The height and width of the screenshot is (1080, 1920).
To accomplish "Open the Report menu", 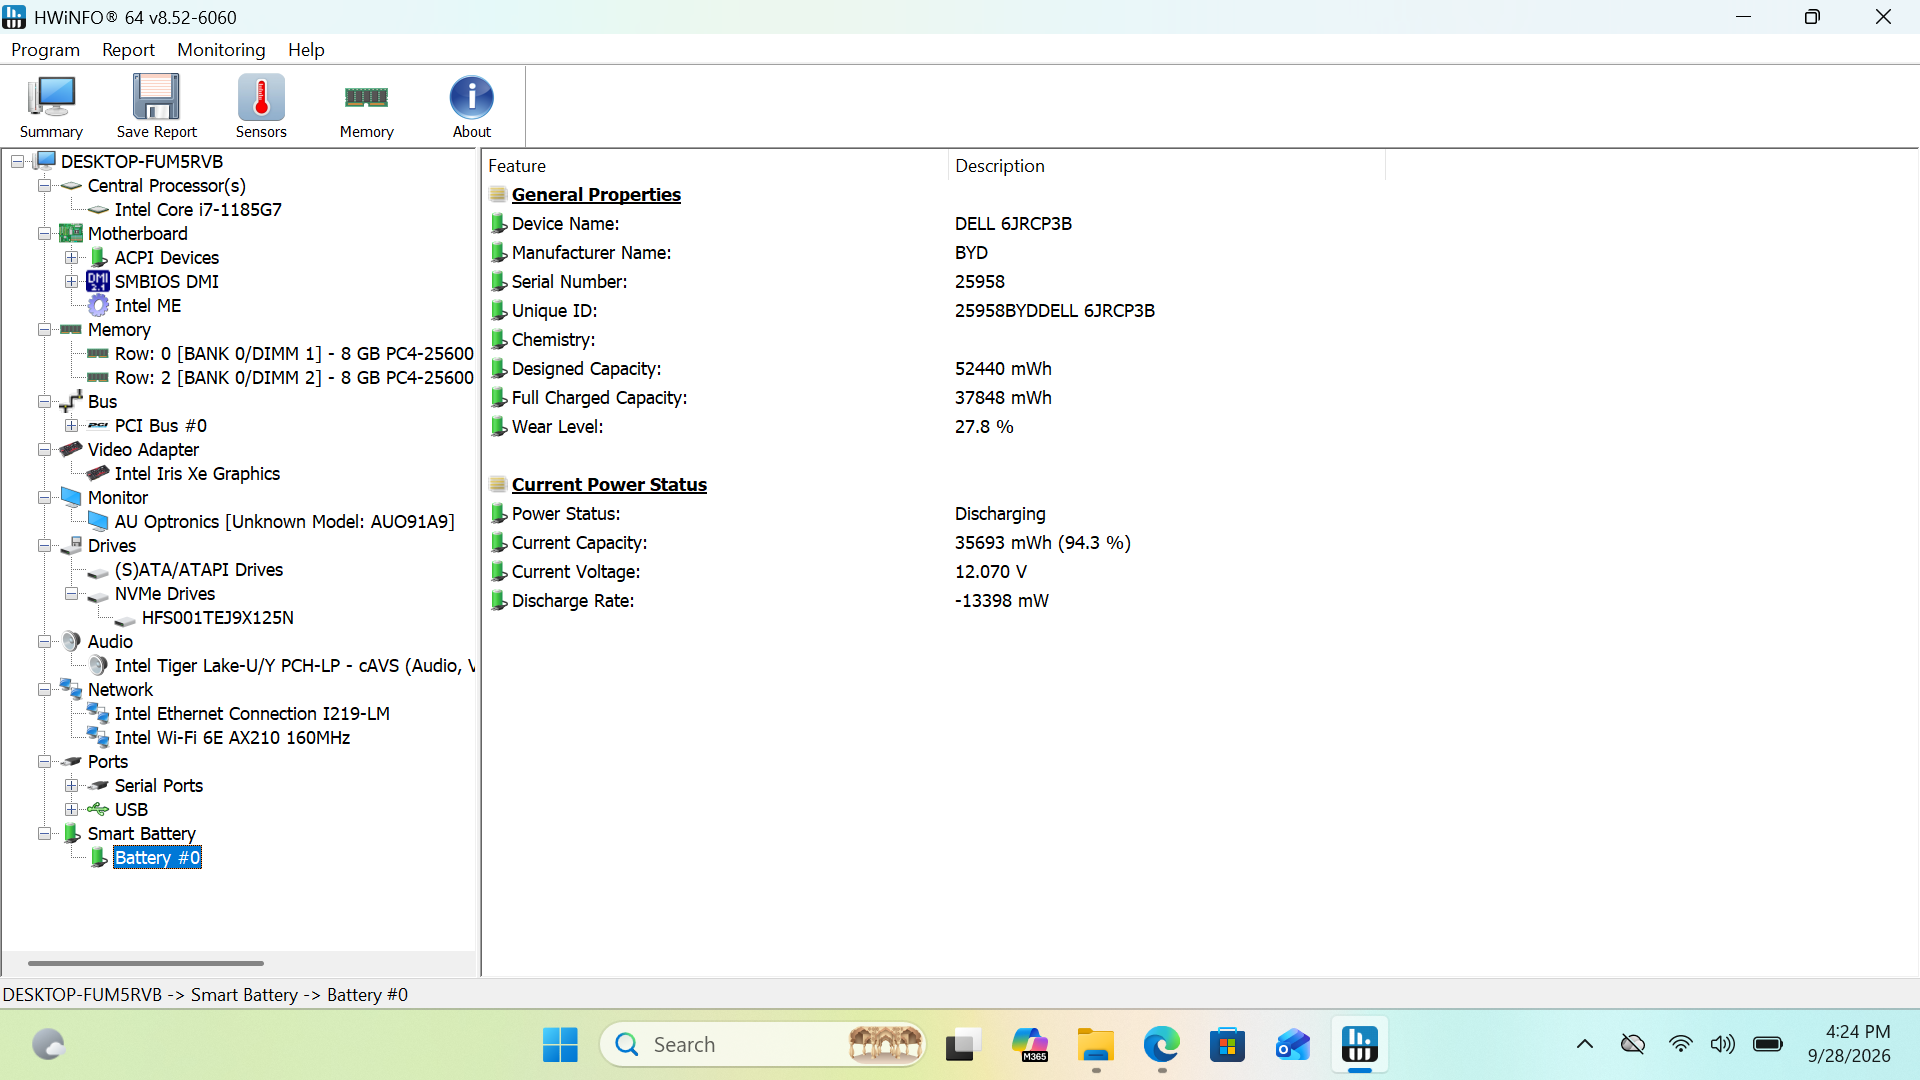I will coord(128,50).
